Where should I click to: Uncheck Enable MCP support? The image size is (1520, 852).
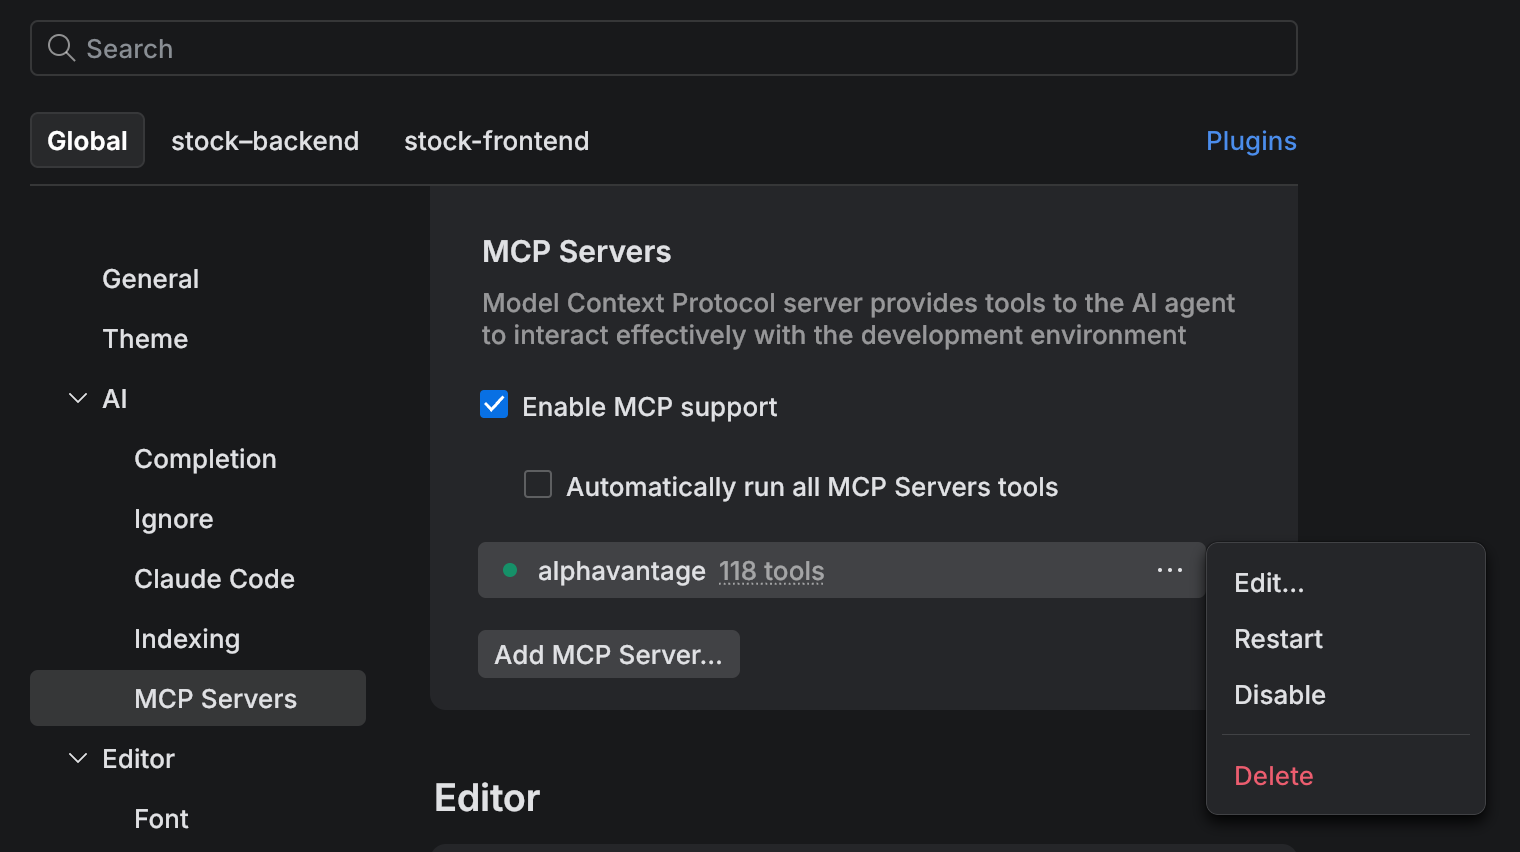pyautogui.click(x=494, y=404)
